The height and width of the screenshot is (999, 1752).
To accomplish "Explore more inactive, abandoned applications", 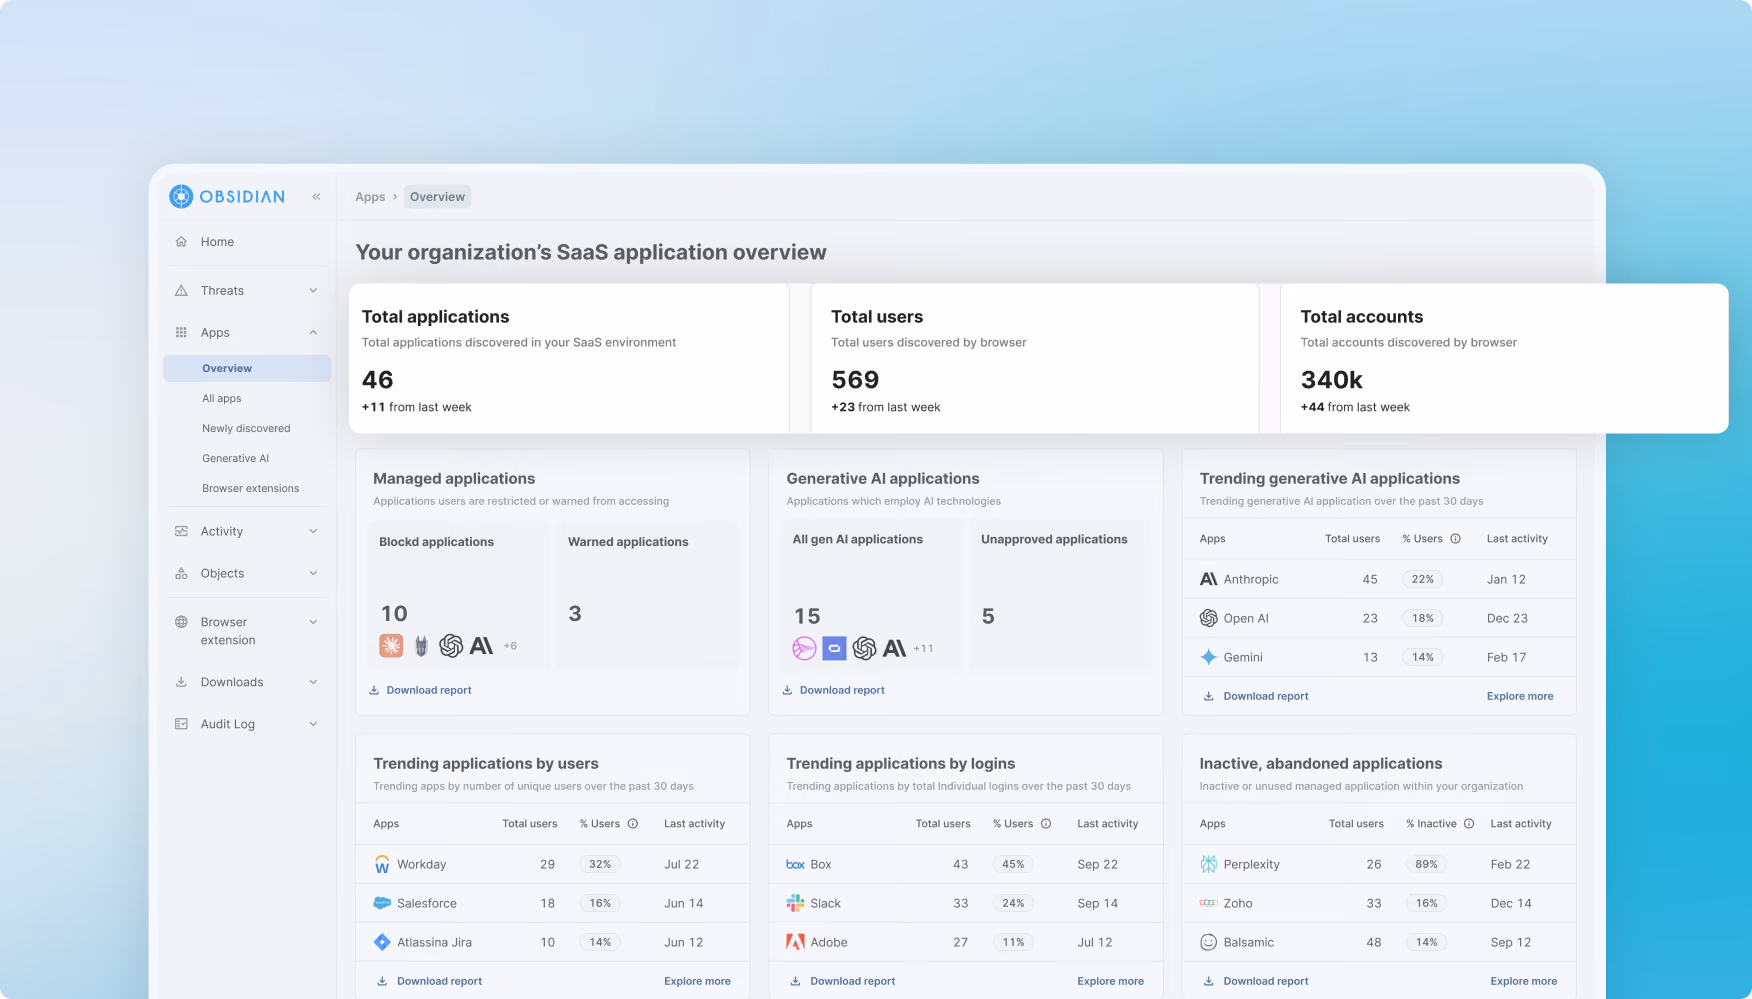I will click(1523, 981).
